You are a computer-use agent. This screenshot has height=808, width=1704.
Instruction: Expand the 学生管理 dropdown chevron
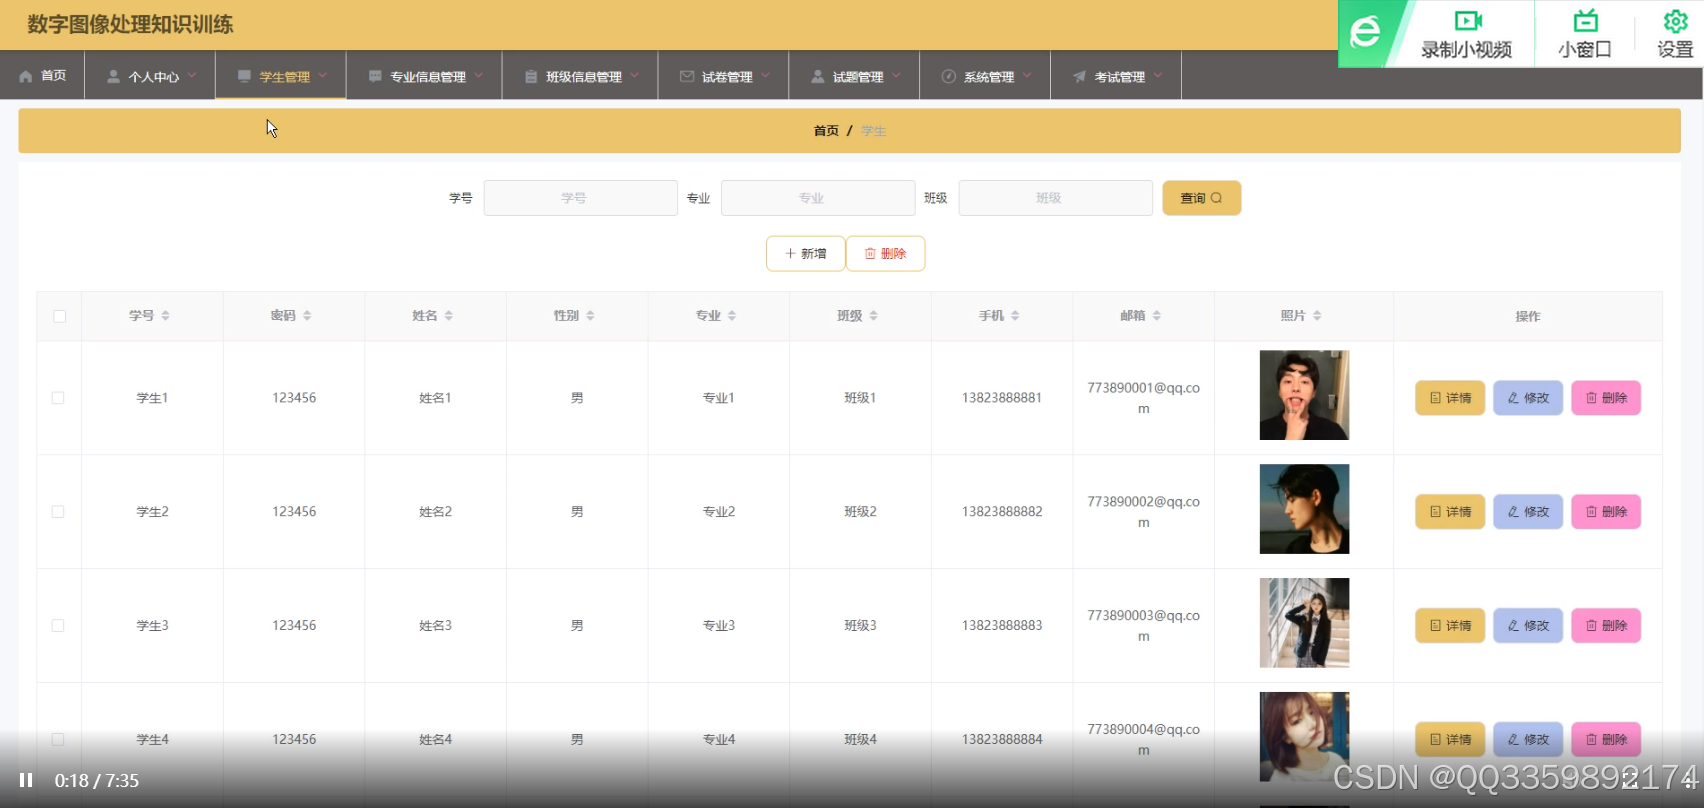click(x=323, y=75)
